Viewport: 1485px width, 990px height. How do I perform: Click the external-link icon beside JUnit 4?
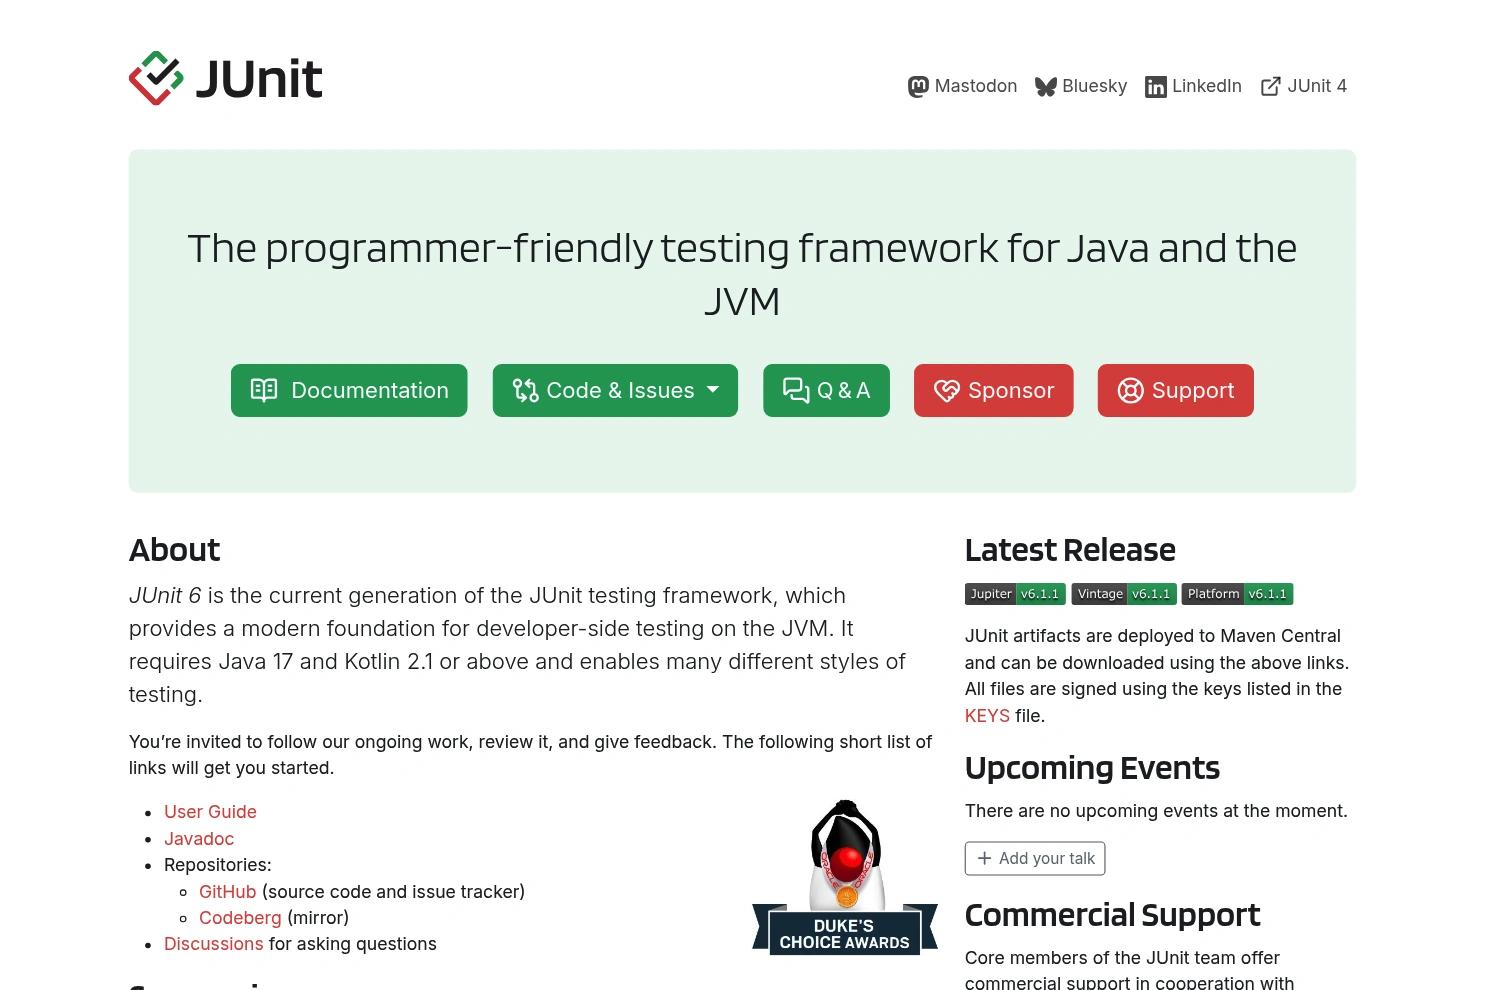coord(1271,87)
